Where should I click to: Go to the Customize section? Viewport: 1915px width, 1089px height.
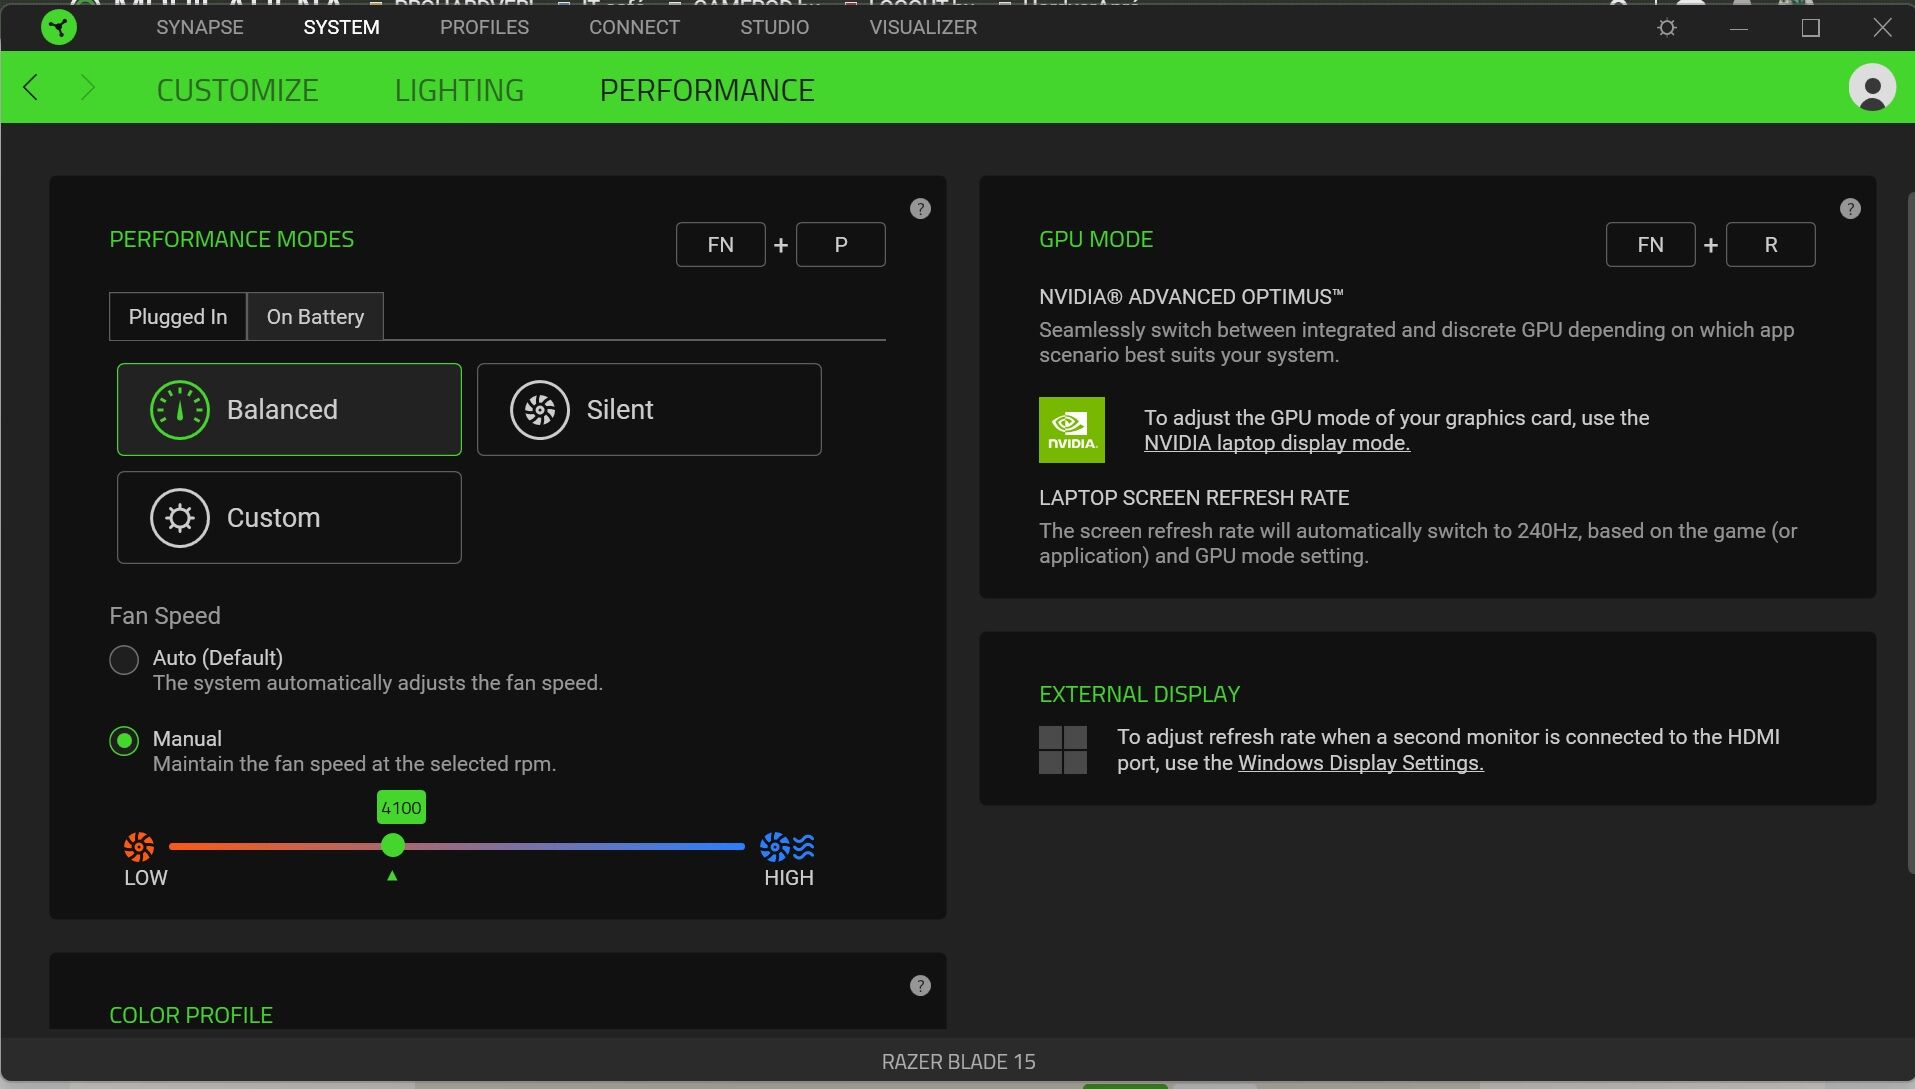tap(237, 90)
